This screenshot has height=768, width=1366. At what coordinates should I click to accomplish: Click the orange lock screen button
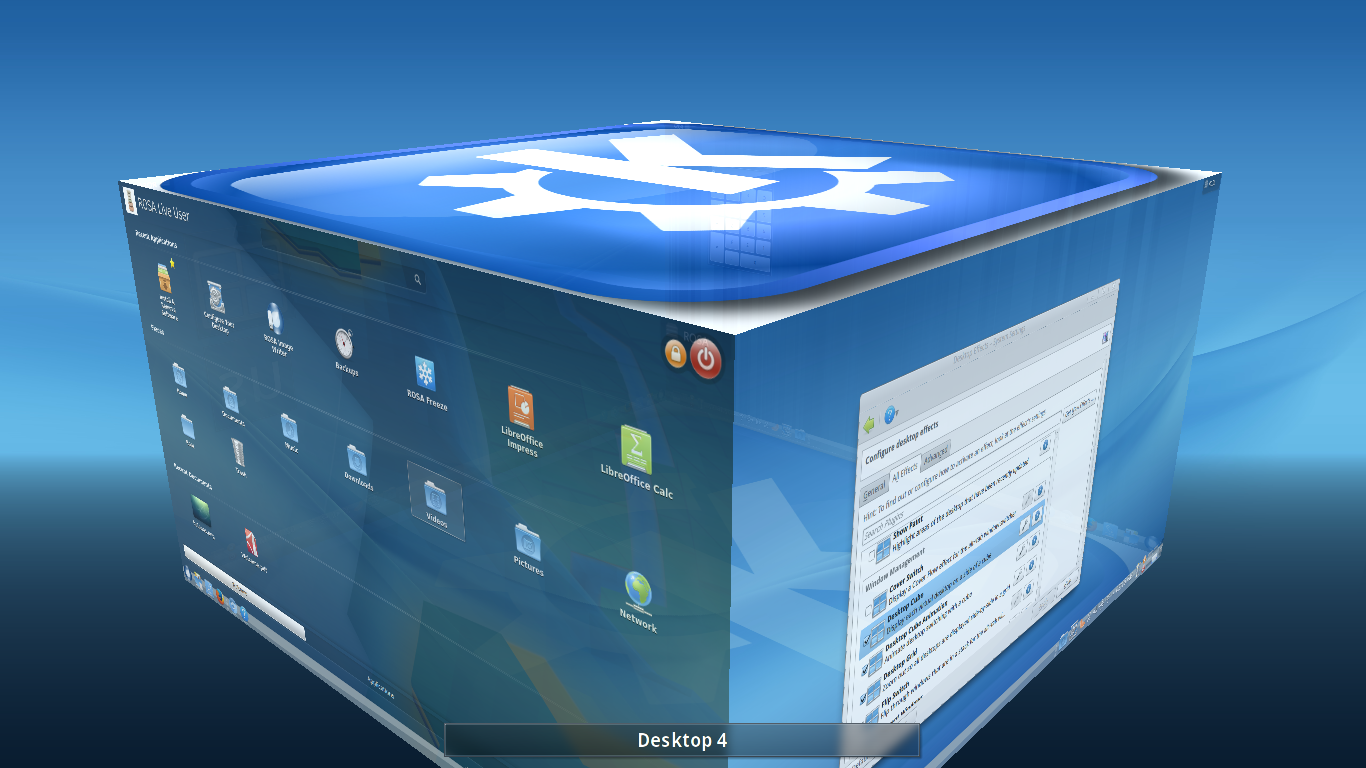pyautogui.click(x=676, y=354)
